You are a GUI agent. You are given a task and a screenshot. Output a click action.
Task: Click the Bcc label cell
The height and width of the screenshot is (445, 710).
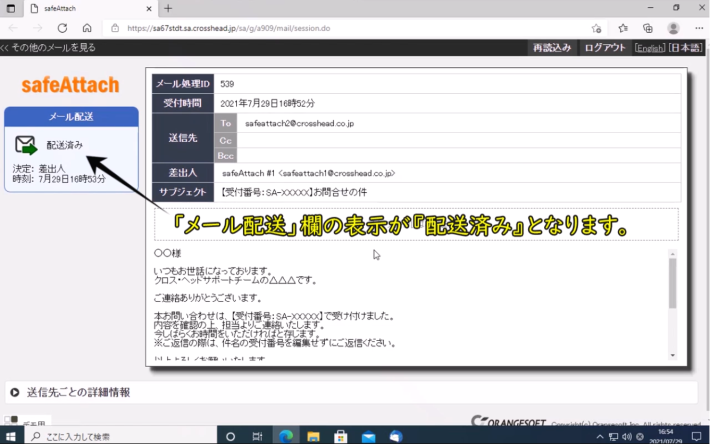(x=225, y=156)
